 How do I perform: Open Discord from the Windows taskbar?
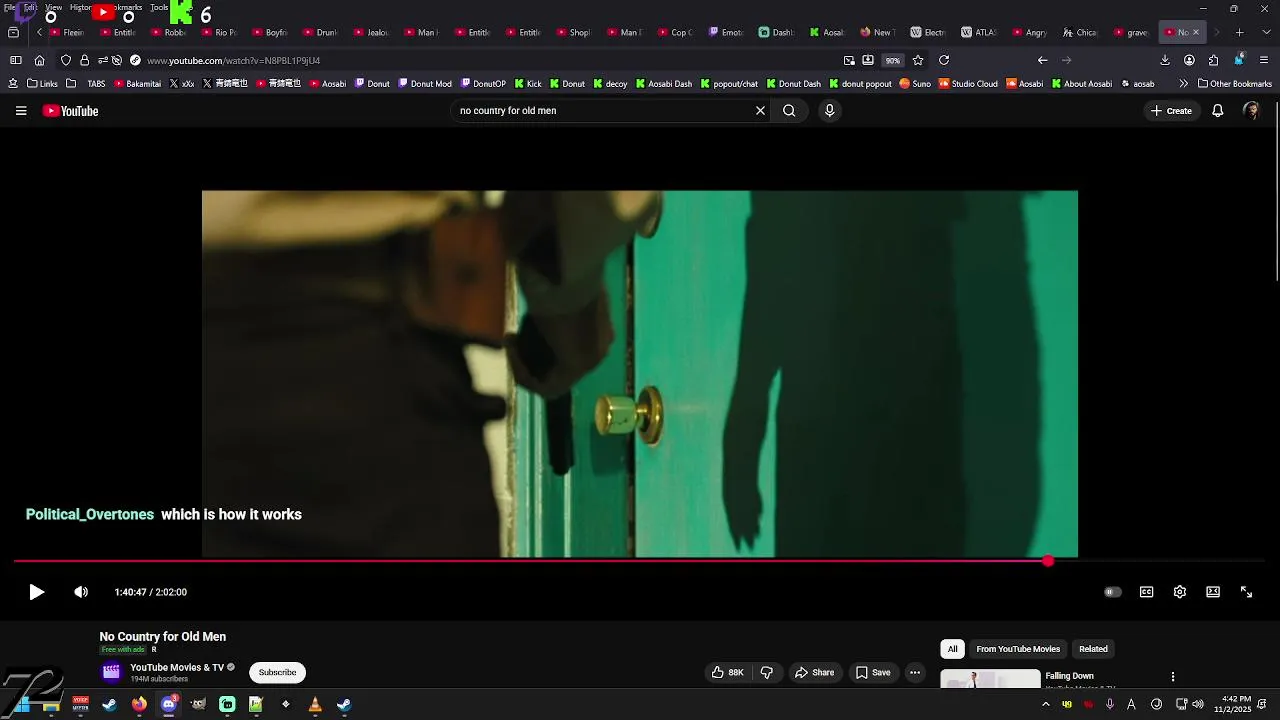pos(168,704)
